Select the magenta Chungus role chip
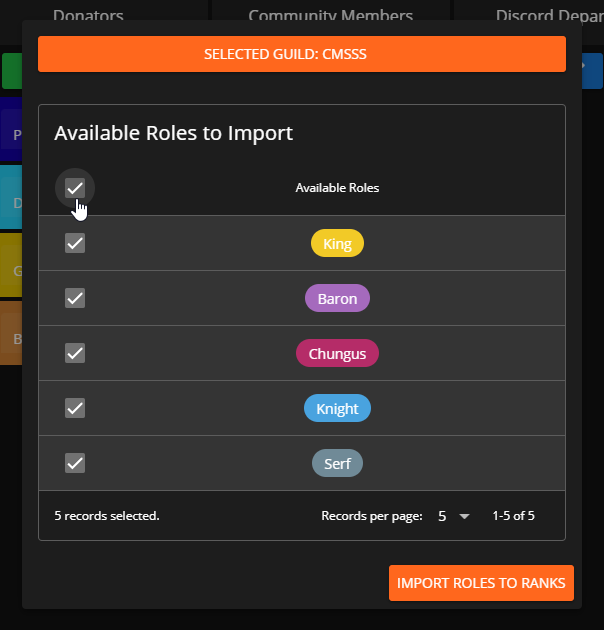604x630 pixels. [x=337, y=353]
